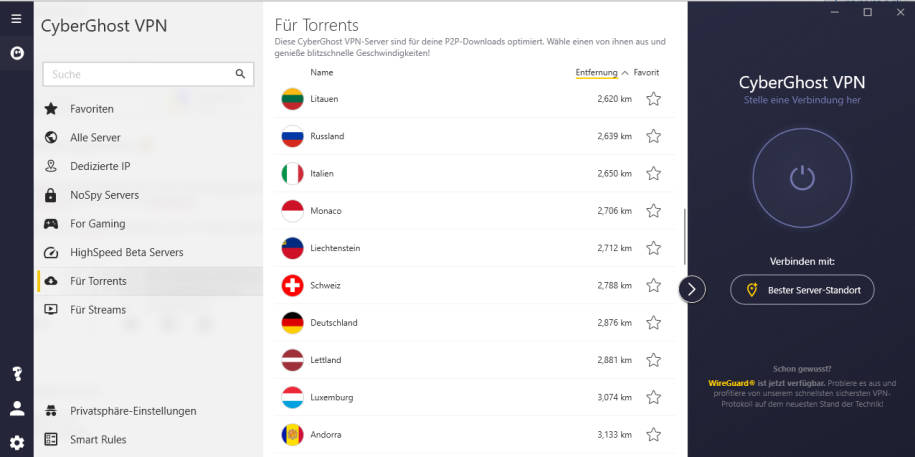Image resolution: width=915 pixels, height=457 pixels.
Task: Click into the Suche search field
Action: 138,74
